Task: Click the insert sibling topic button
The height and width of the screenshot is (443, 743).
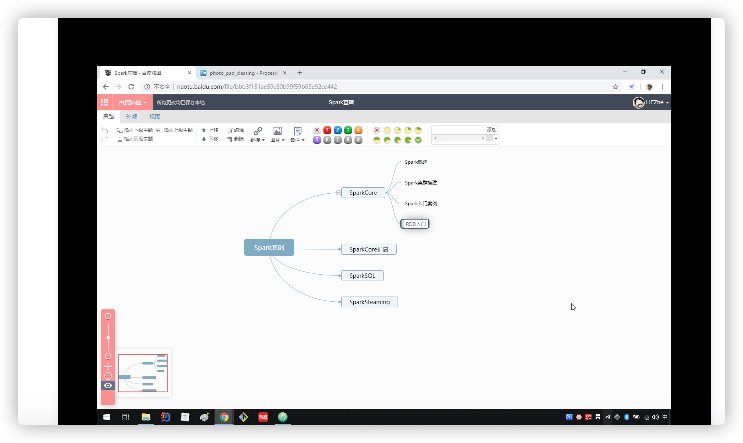Action: click(x=135, y=139)
